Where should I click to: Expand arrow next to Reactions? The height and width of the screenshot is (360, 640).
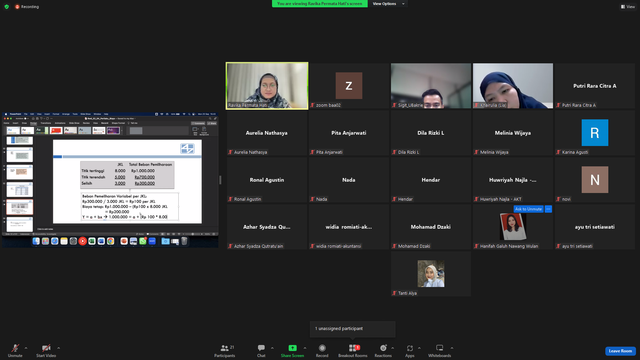tap(393, 348)
